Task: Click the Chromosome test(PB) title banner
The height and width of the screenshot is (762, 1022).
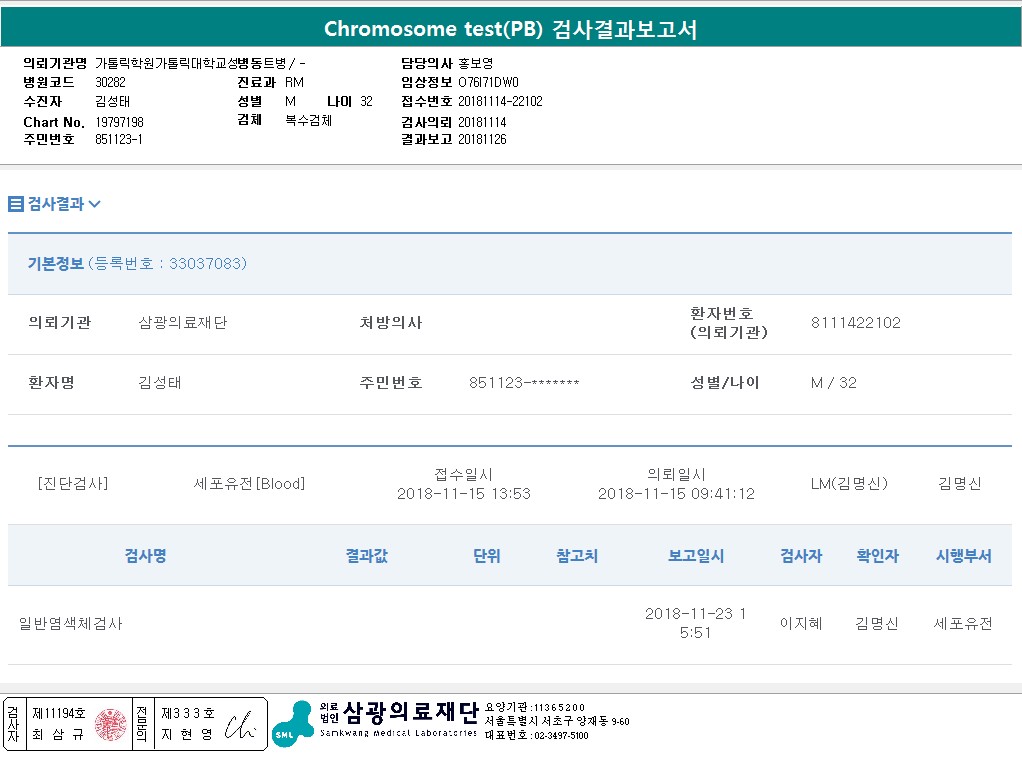Action: [x=511, y=29]
